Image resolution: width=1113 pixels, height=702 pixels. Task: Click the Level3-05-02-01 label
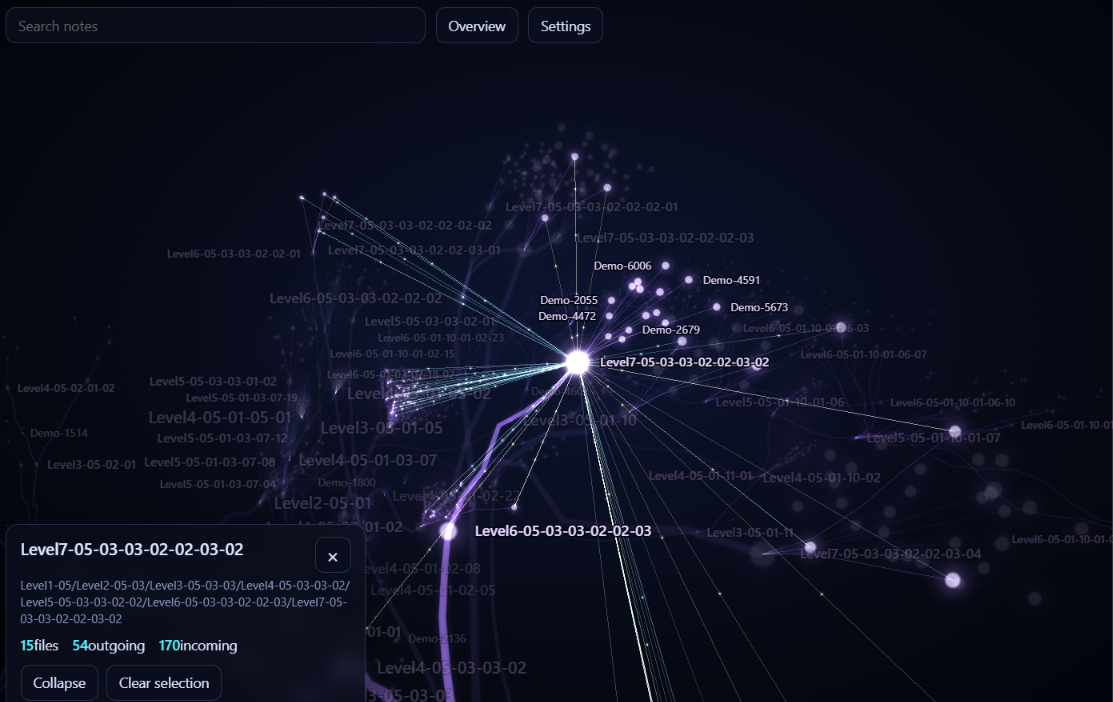coord(92,464)
